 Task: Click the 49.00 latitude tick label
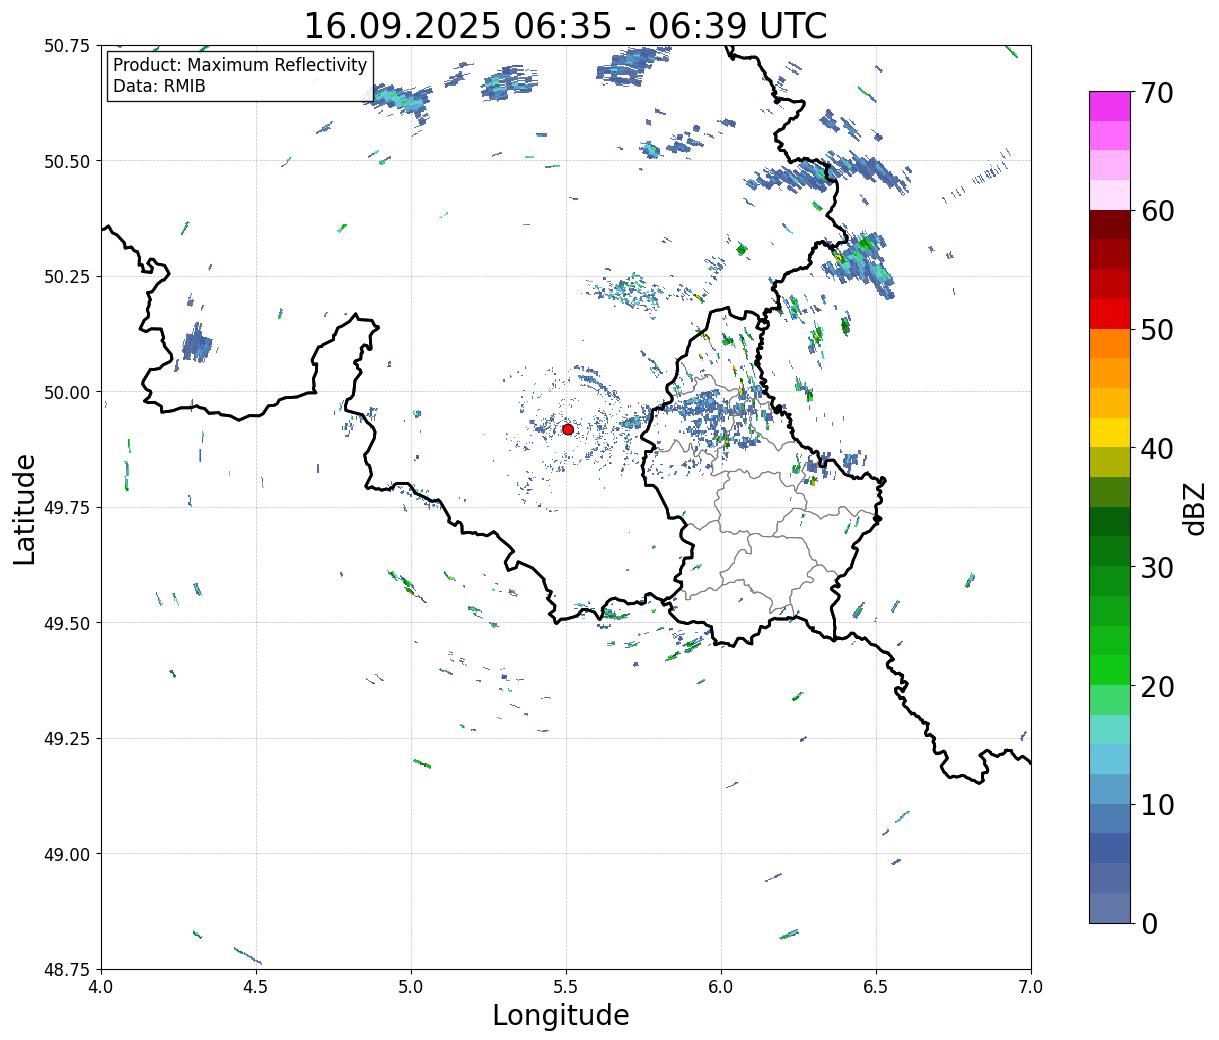67,854
